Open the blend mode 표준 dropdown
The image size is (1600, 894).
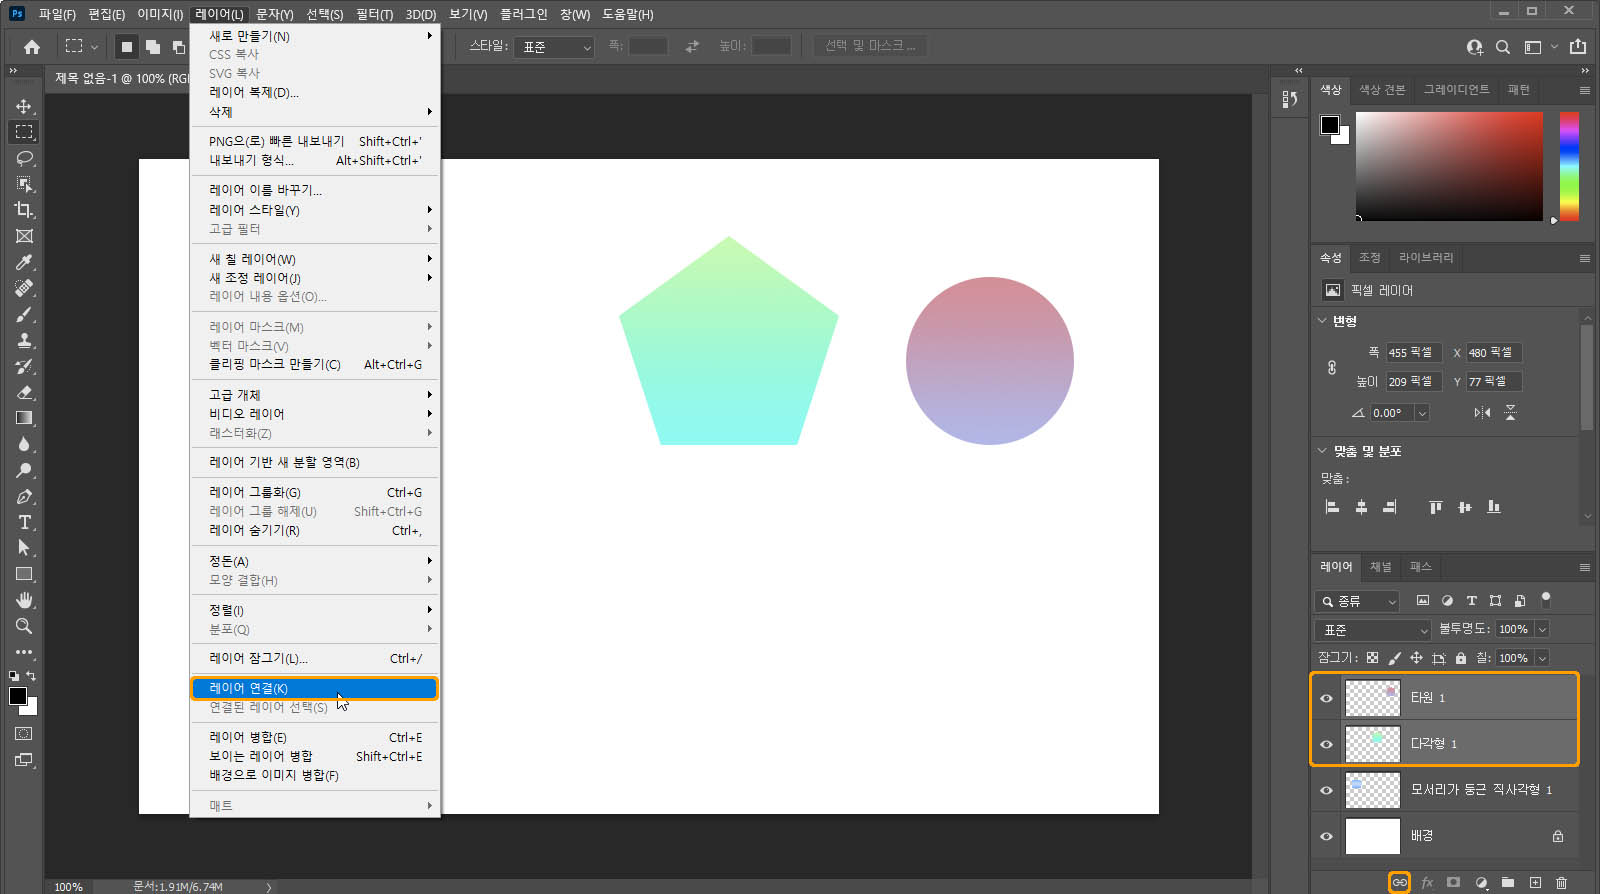point(1373,630)
